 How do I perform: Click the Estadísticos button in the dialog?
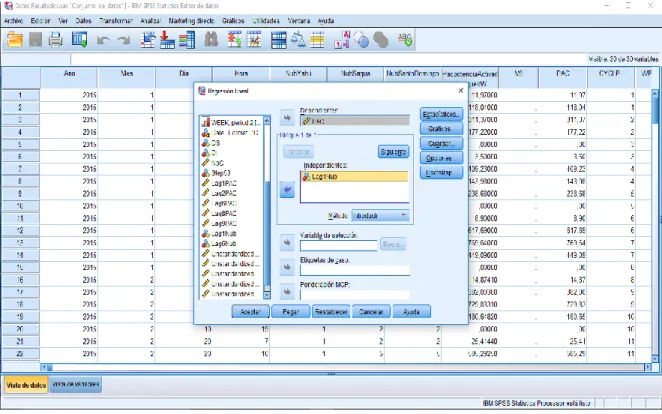coord(441,114)
